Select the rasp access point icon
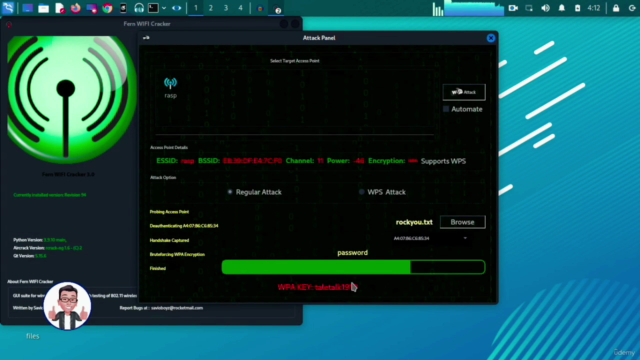 (171, 87)
